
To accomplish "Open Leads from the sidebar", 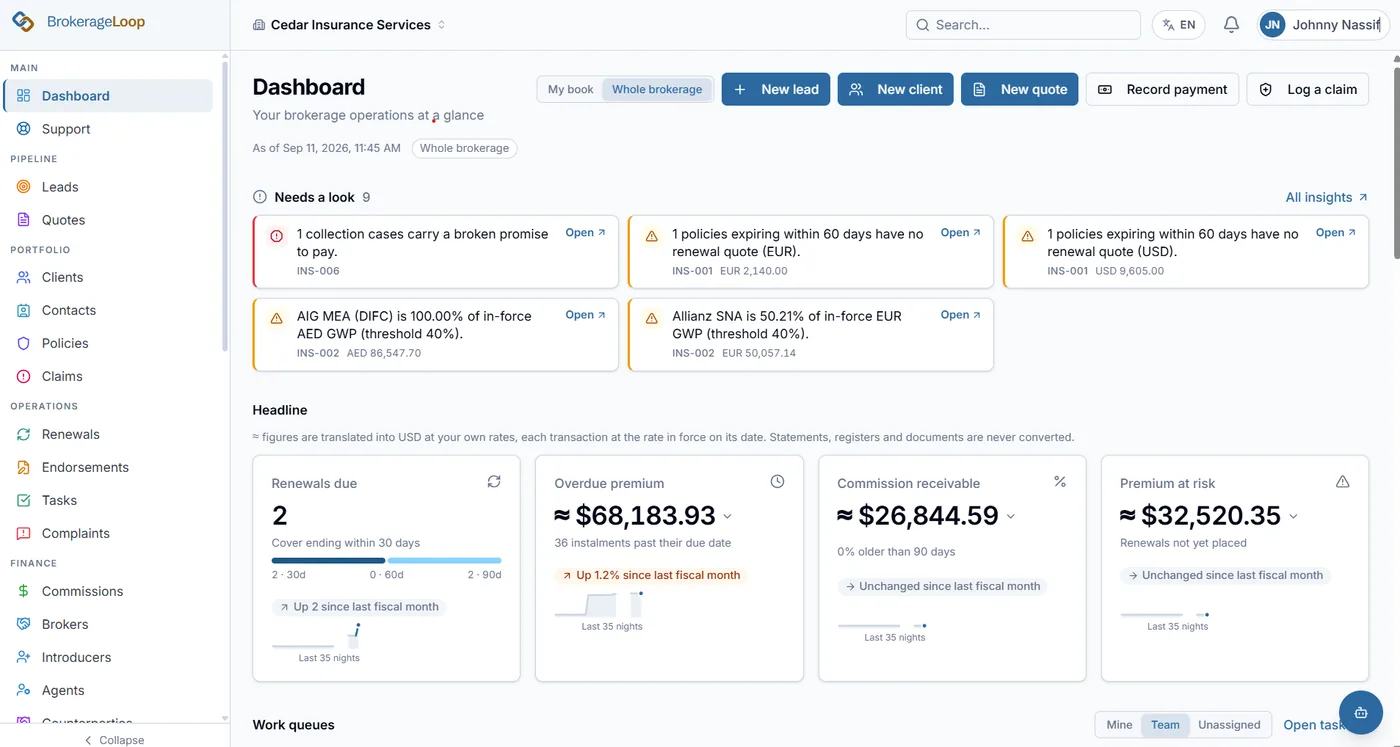I will (x=108, y=187).
